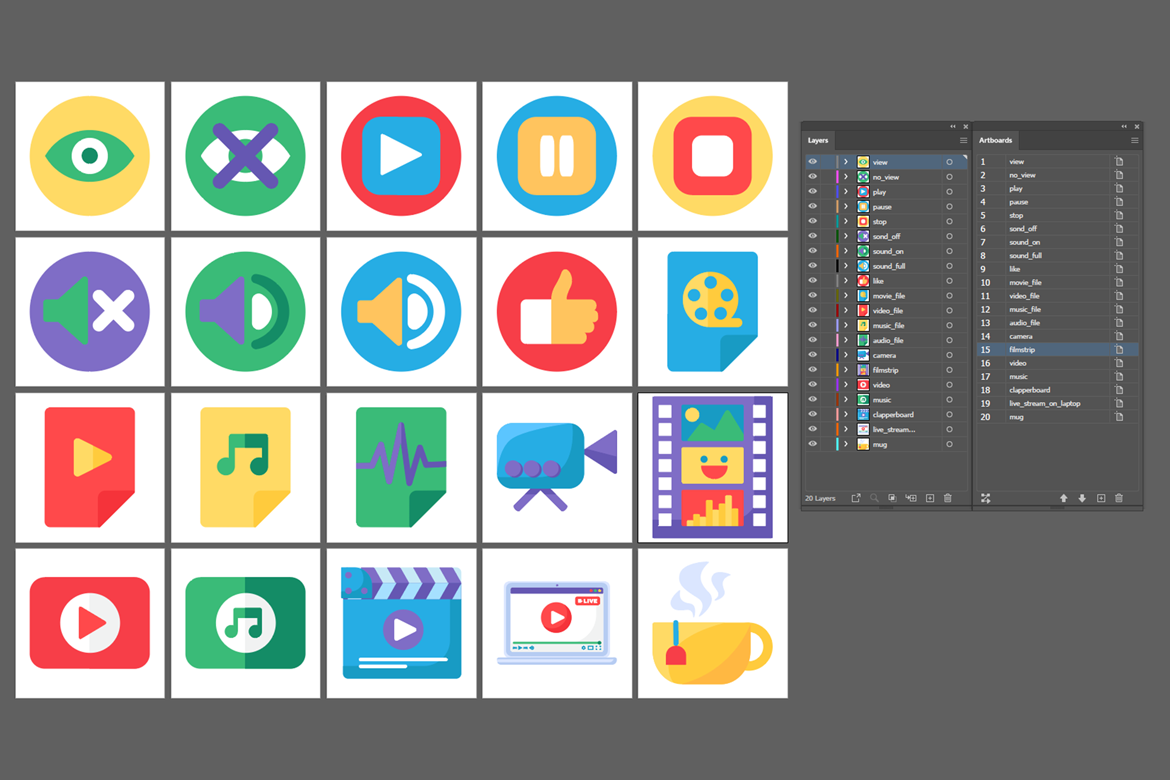Open the Layers panel flyout menu
This screenshot has width=1170, height=780.
point(962,141)
